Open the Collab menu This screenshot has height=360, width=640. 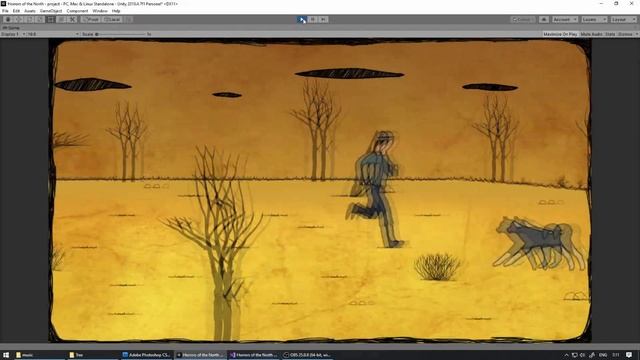point(523,20)
